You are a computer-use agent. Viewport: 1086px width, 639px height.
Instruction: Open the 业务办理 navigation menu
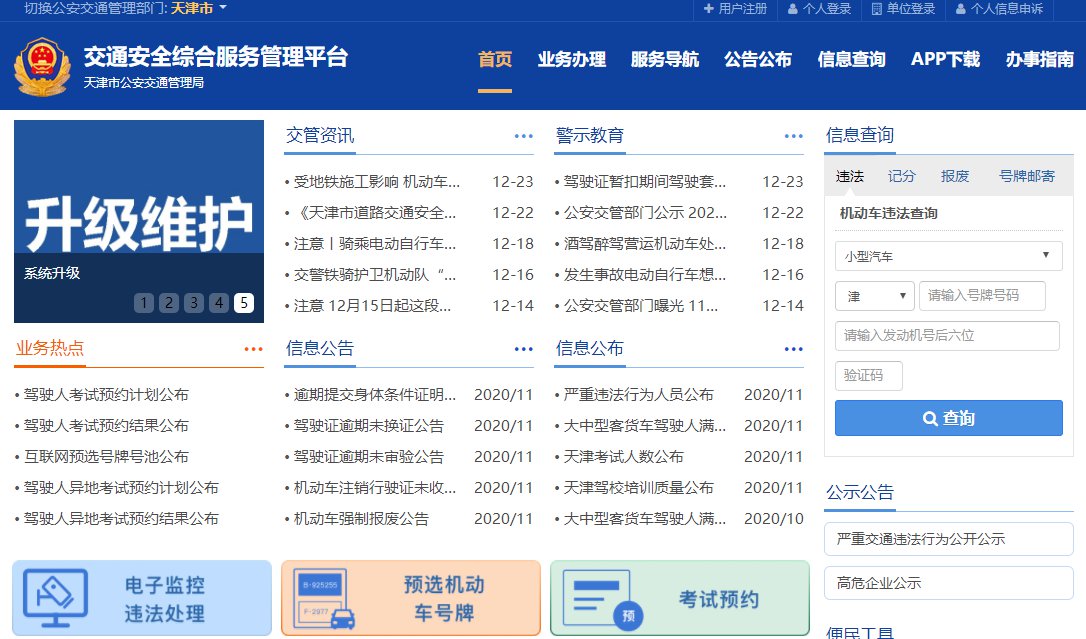click(x=571, y=59)
